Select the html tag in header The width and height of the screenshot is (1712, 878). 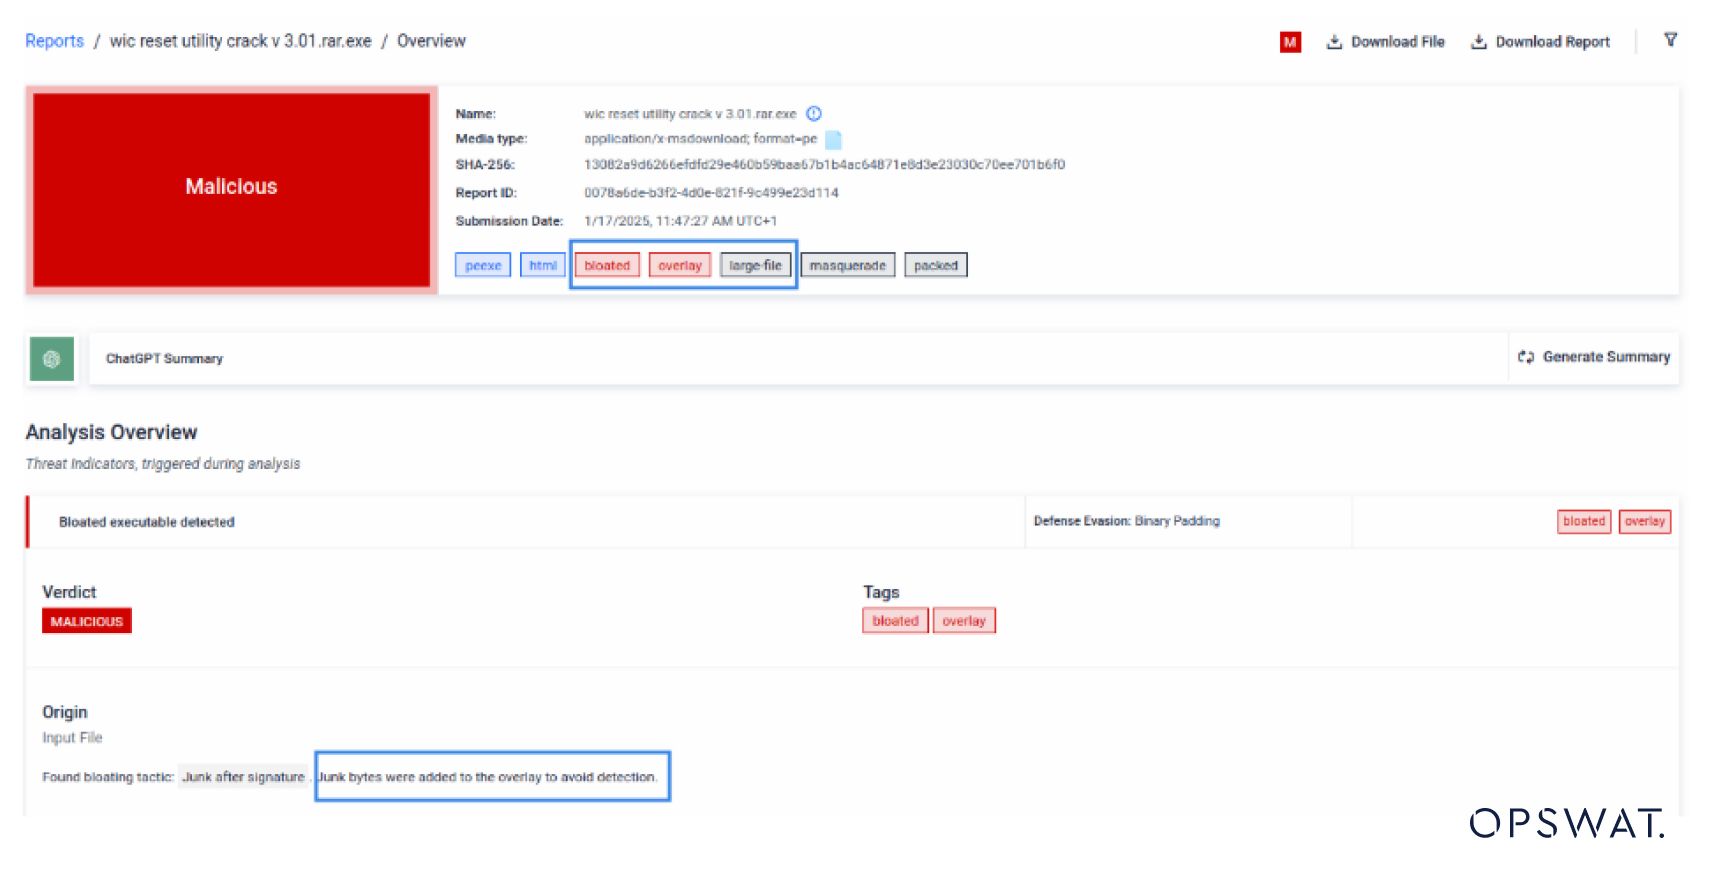tap(543, 266)
